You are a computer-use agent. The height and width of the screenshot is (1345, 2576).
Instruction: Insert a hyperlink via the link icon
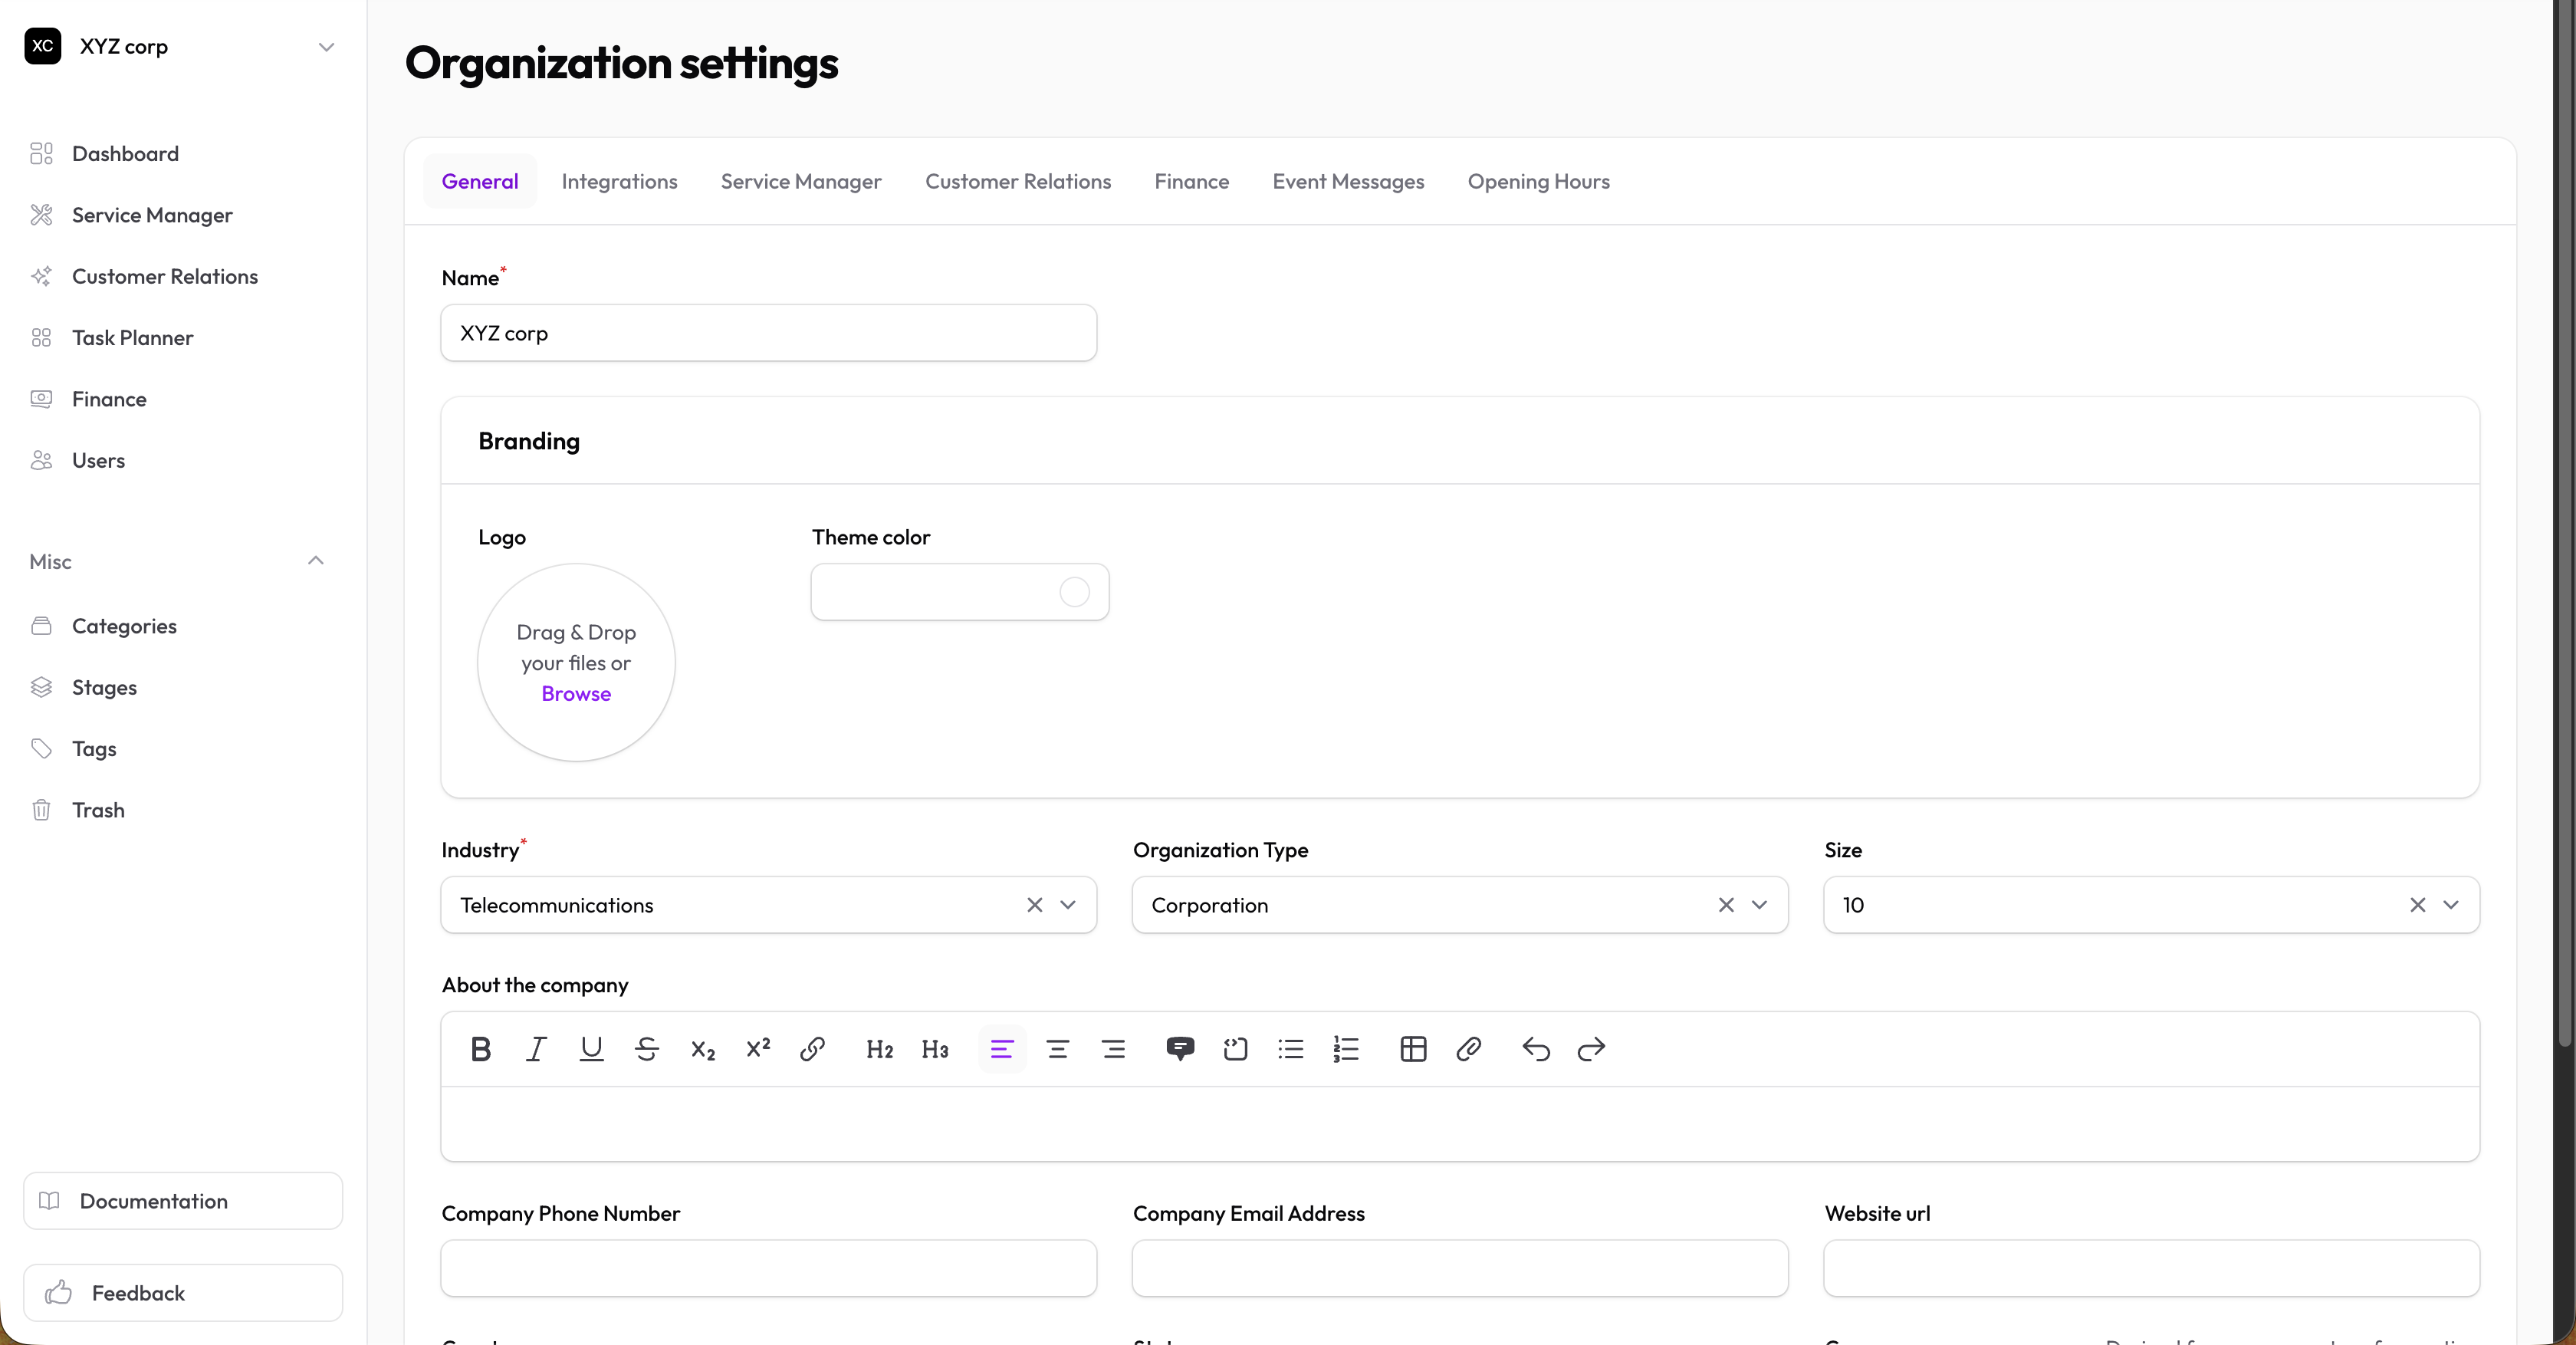[813, 1049]
